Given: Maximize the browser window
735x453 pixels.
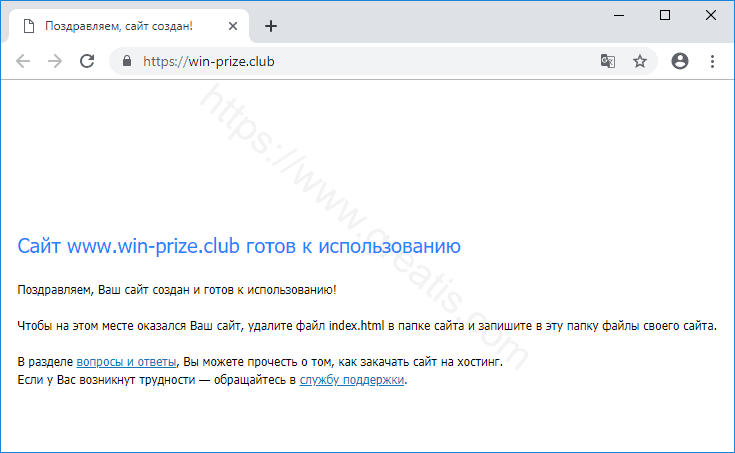Looking at the screenshot, I should point(665,15).
